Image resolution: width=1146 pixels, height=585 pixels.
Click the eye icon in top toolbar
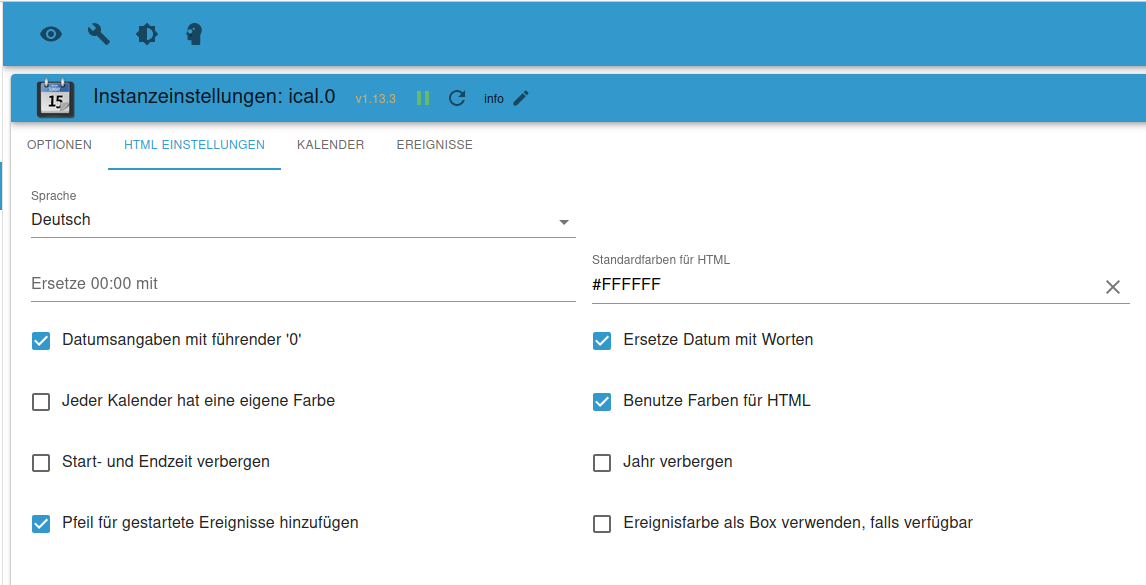click(51, 34)
